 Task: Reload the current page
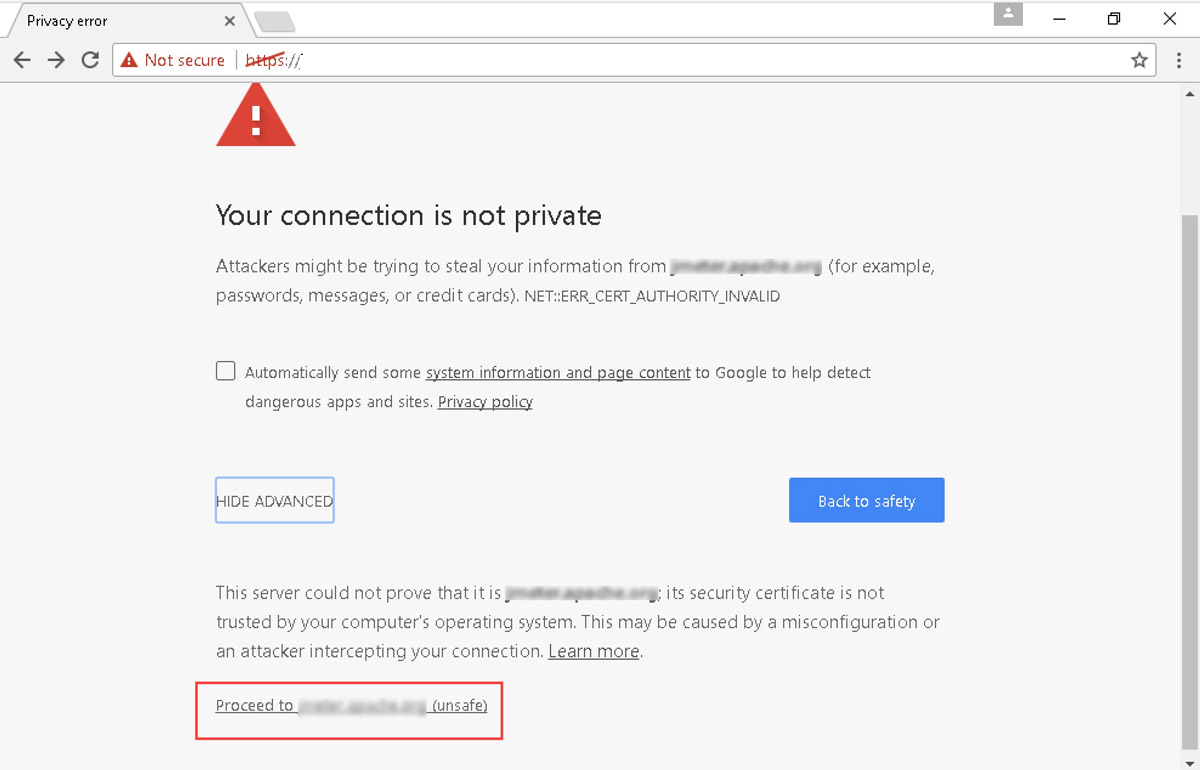[90, 59]
